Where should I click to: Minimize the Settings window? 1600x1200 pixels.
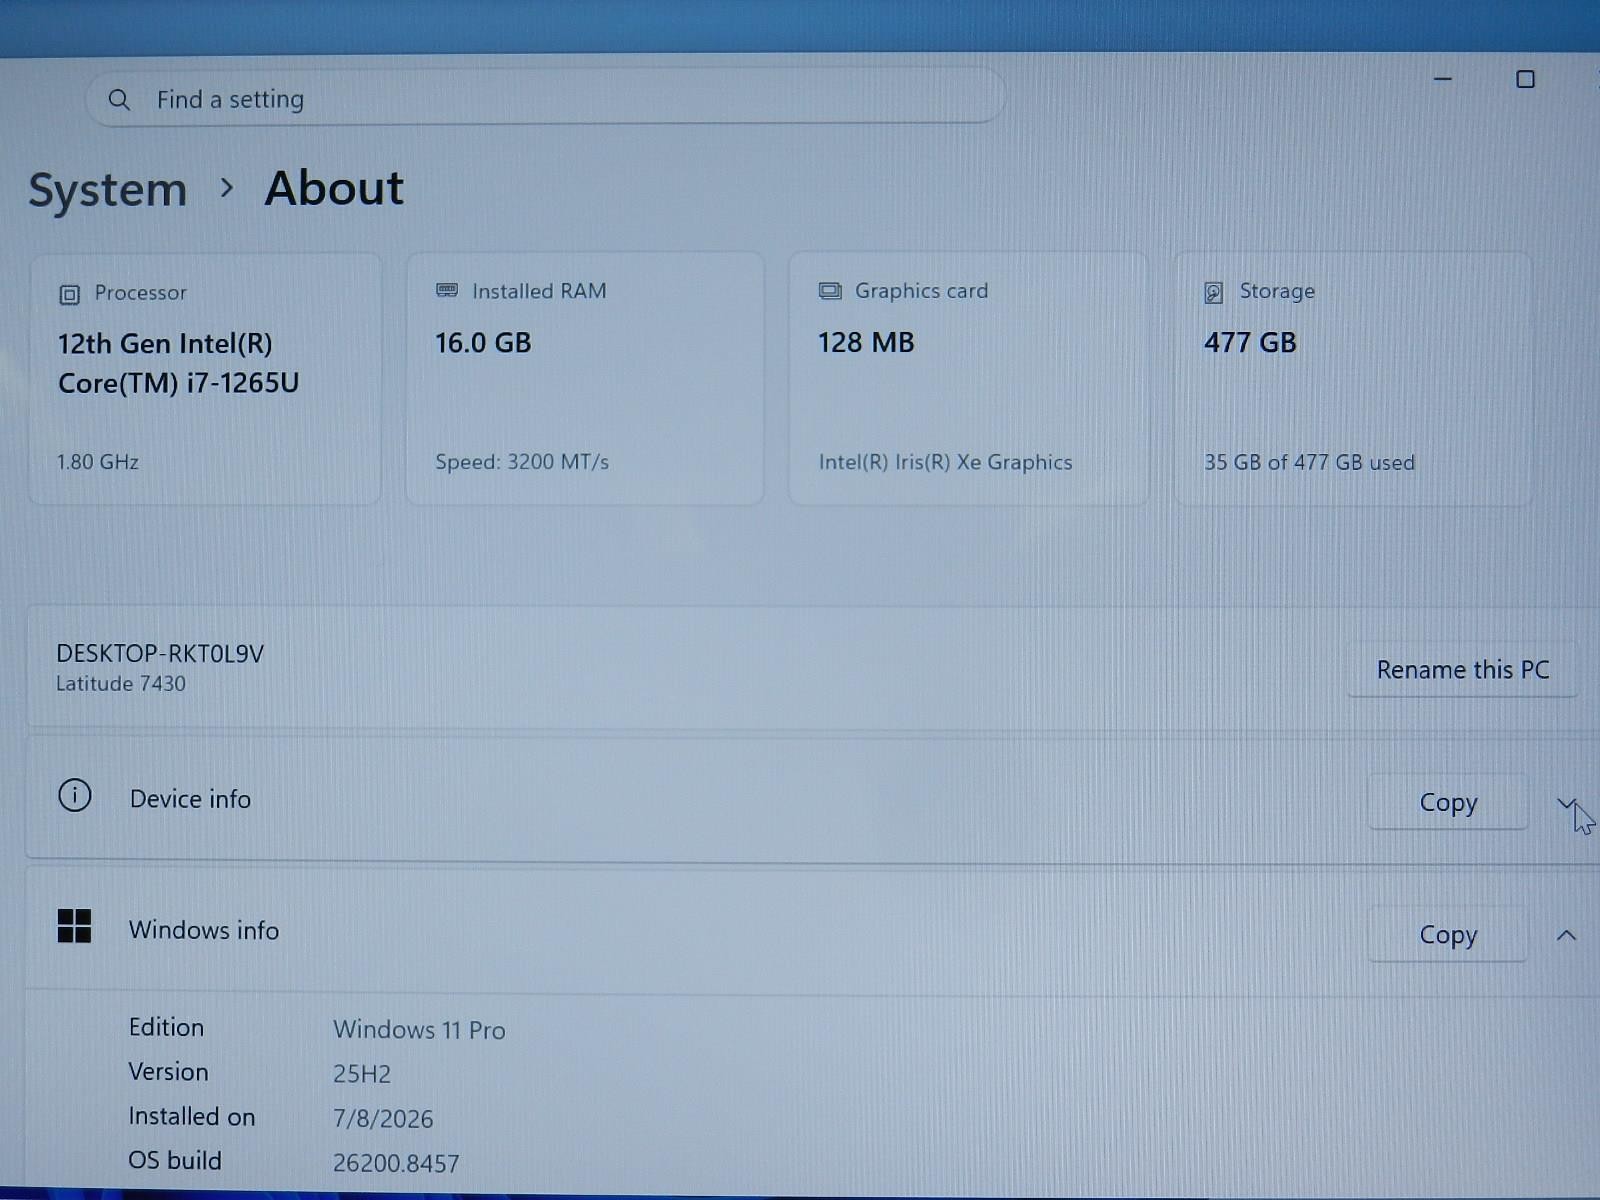tap(1442, 79)
